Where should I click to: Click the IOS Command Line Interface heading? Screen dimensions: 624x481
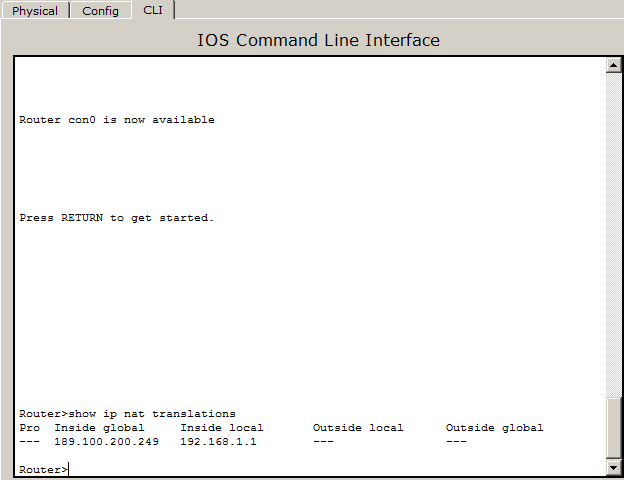tap(318, 40)
